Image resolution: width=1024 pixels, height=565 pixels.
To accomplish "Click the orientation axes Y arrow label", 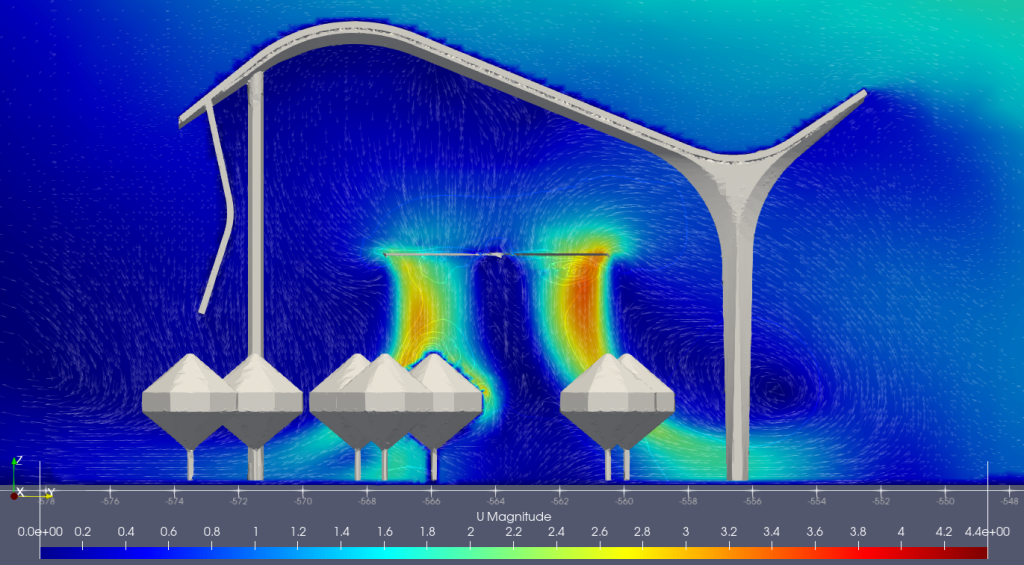I will pos(49,491).
